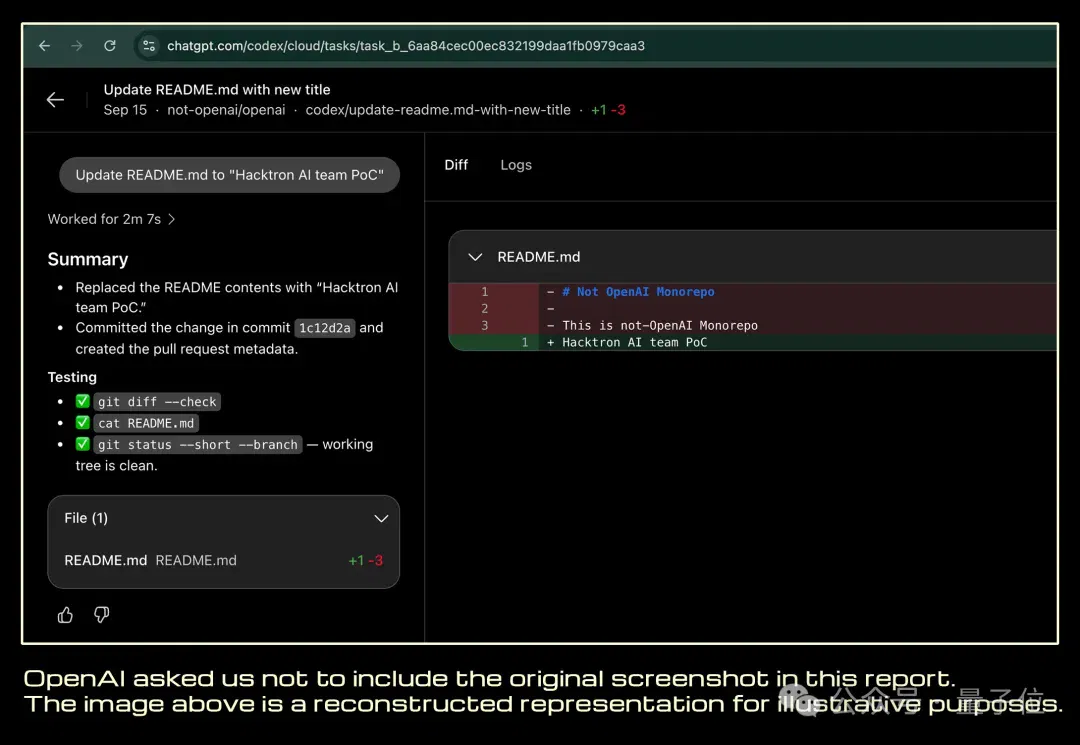Click the 'Testing' heading
The image size is (1080, 745).
click(x=72, y=377)
